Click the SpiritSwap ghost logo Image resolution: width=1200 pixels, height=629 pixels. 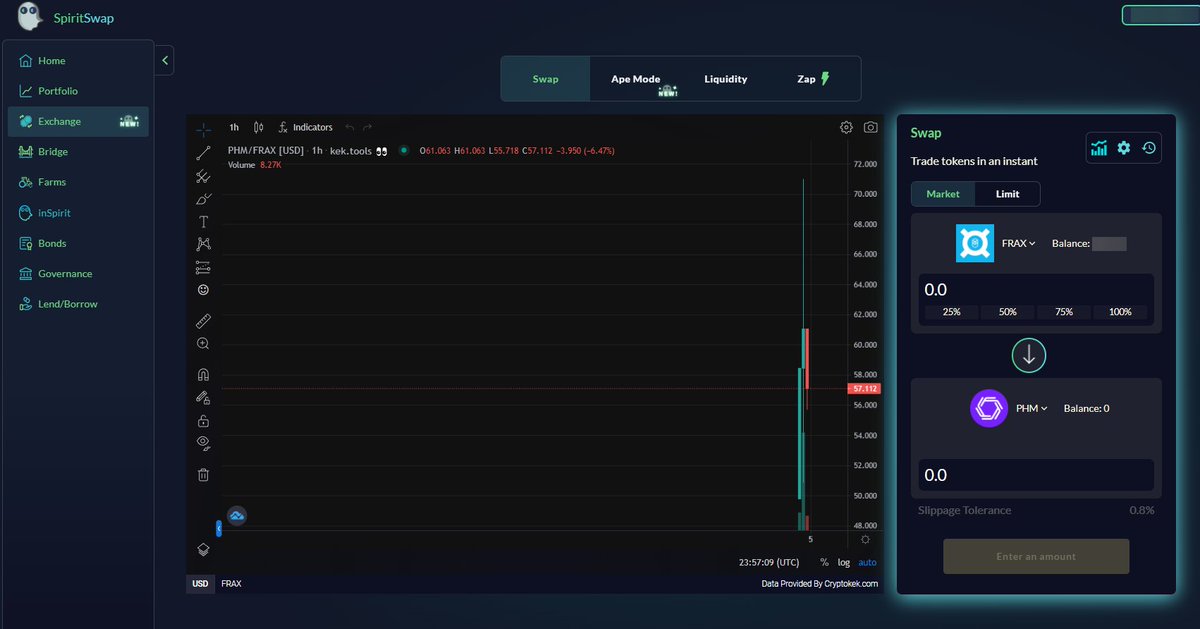point(30,17)
